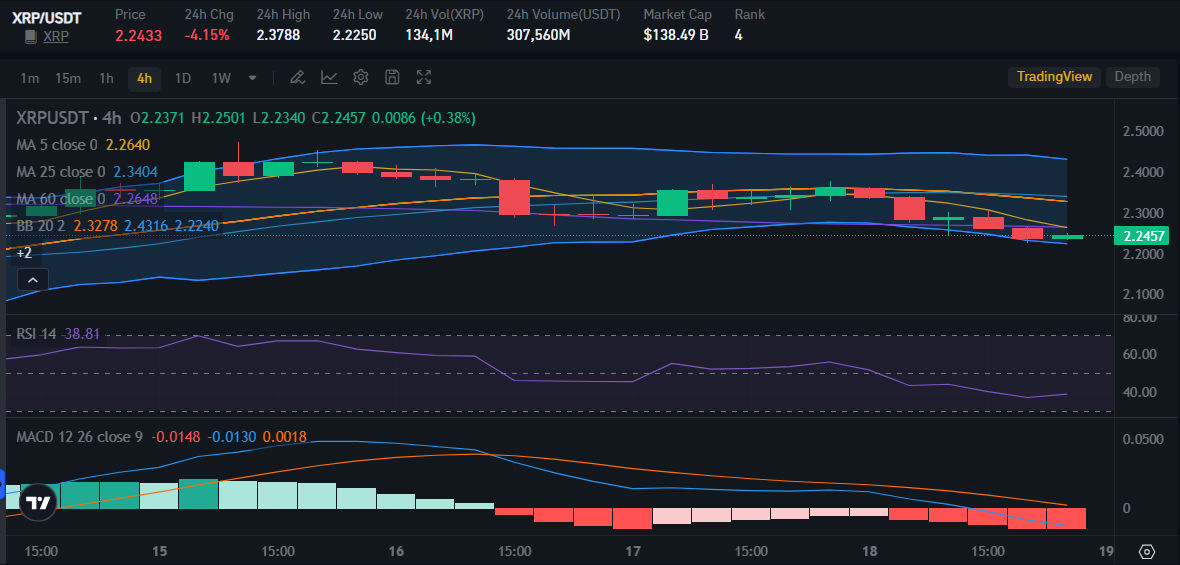Click the date label 17 on time axis
This screenshot has width=1180, height=565.
[632, 551]
